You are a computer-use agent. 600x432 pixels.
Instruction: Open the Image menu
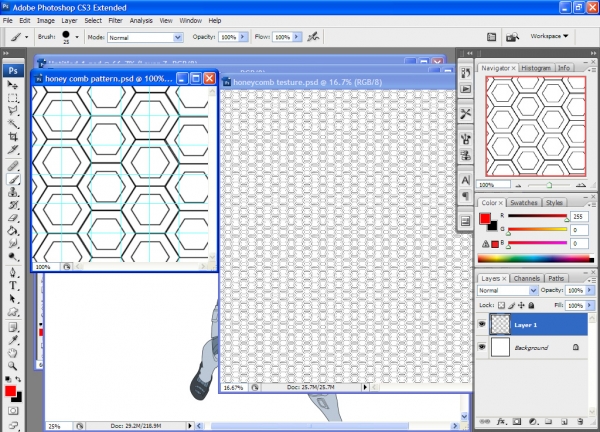tap(46, 21)
